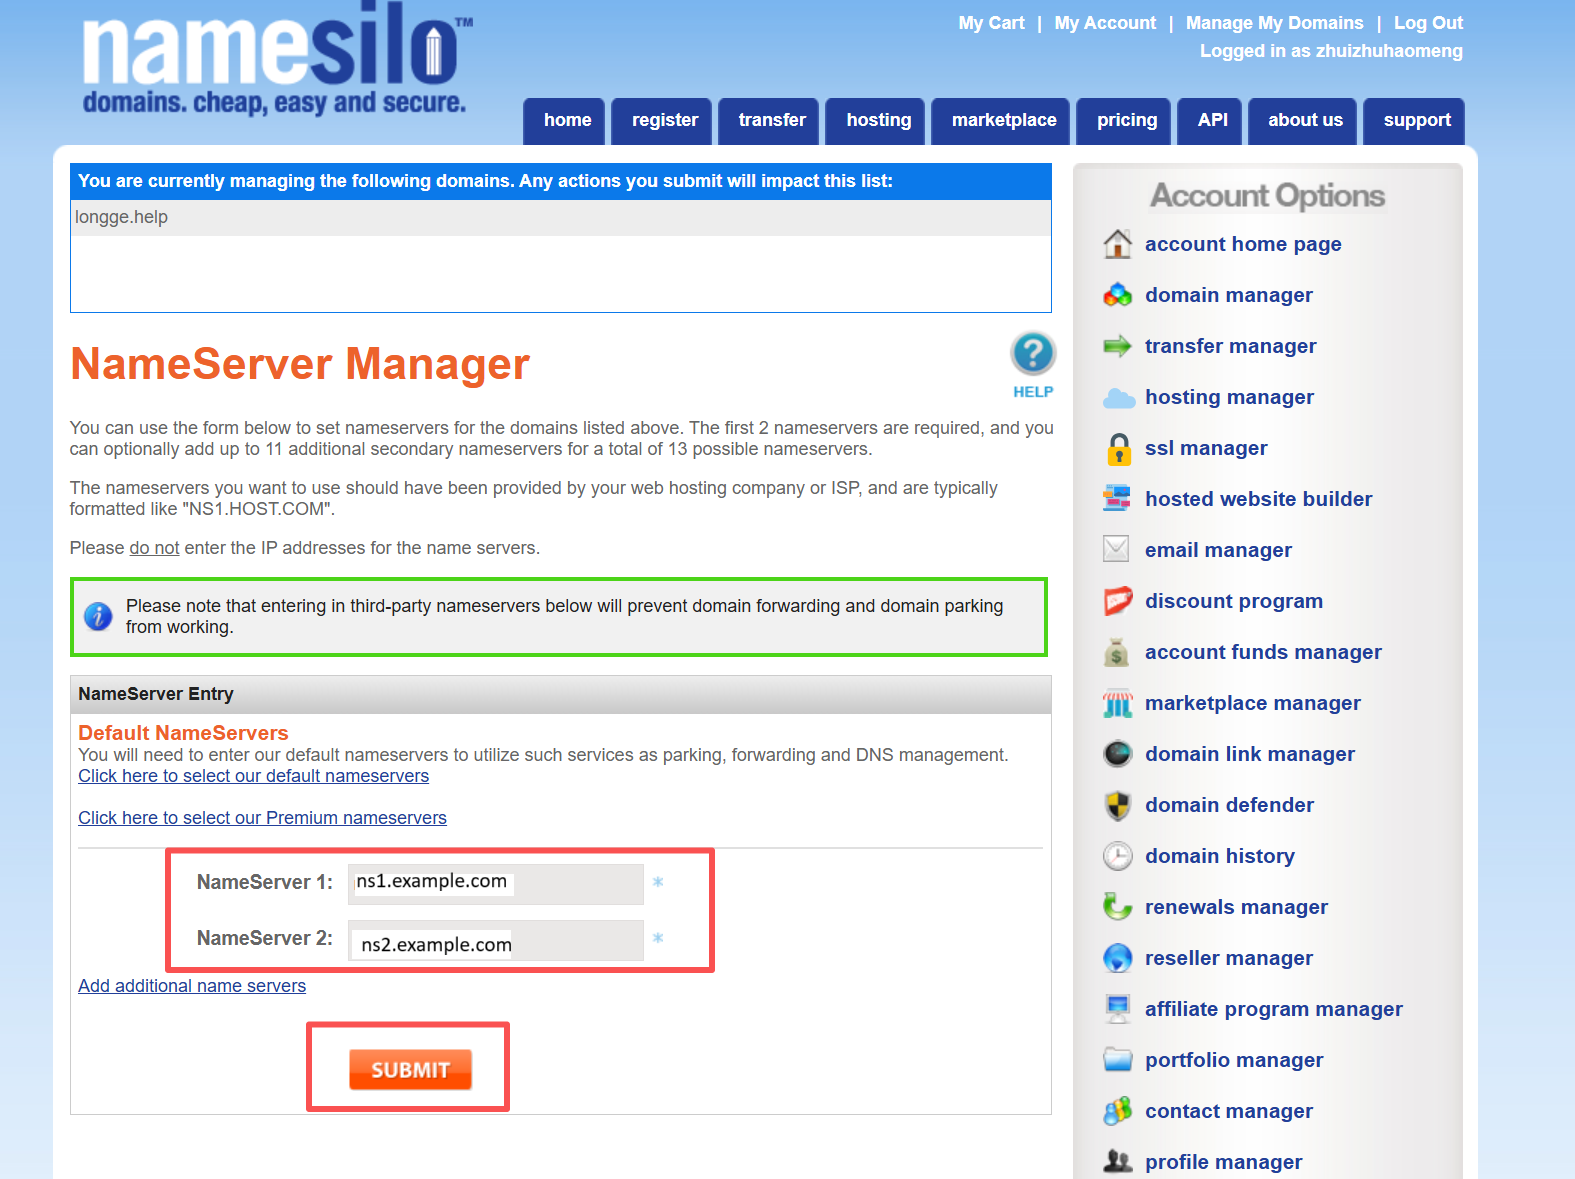Click the padlock icon for ssl manager
1575x1179 pixels.
(1119, 449)
